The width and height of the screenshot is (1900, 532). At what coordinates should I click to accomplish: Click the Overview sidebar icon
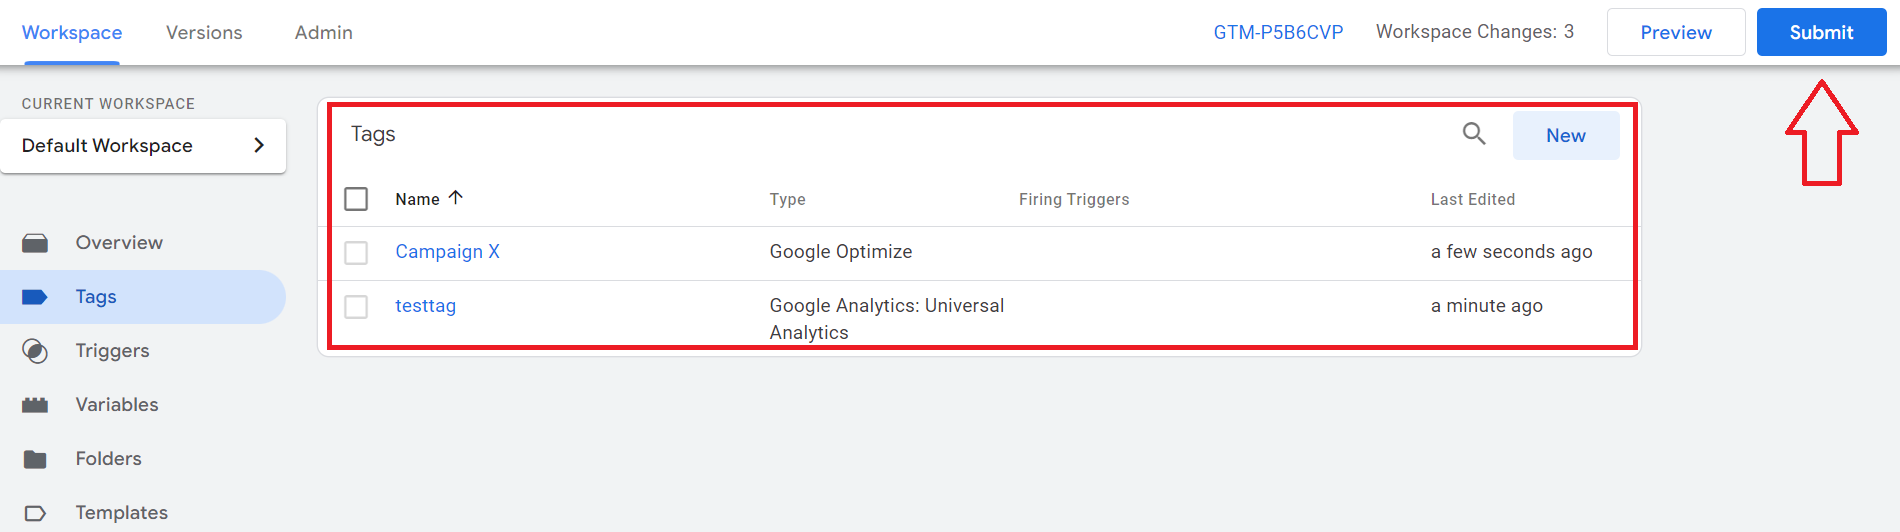[x=35, y=243]
